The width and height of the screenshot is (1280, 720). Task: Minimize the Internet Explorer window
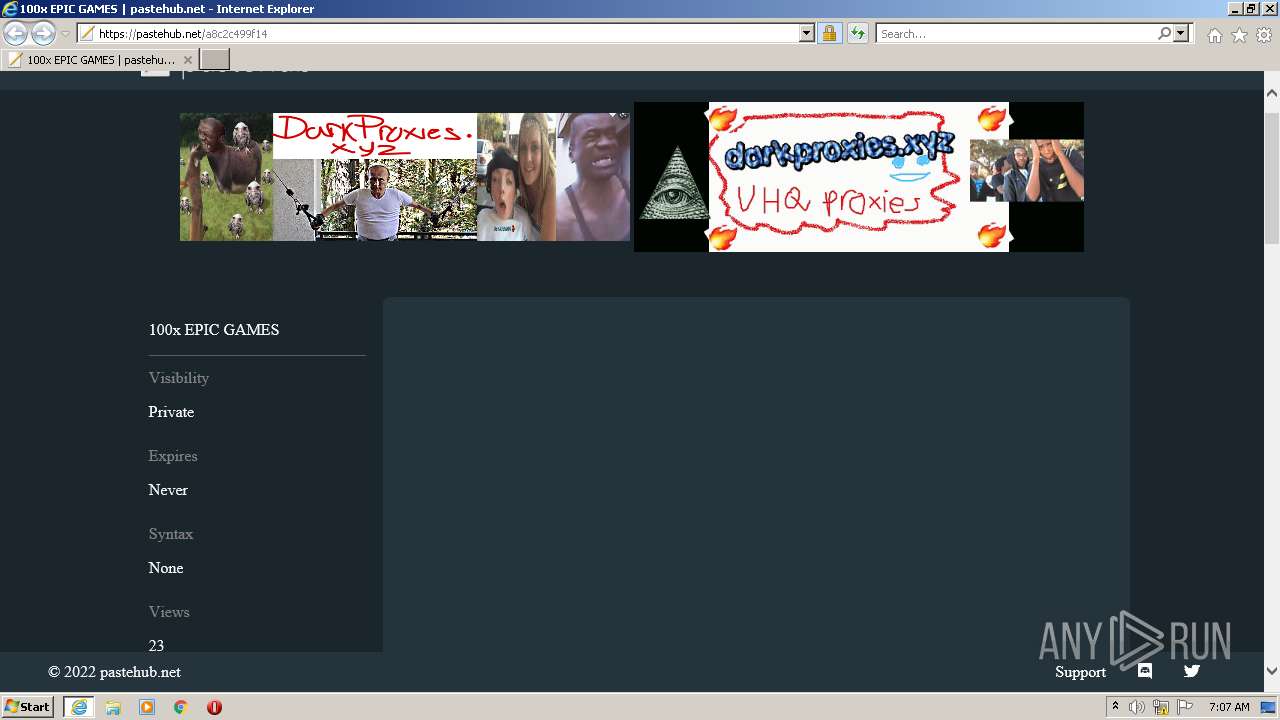1234,9
